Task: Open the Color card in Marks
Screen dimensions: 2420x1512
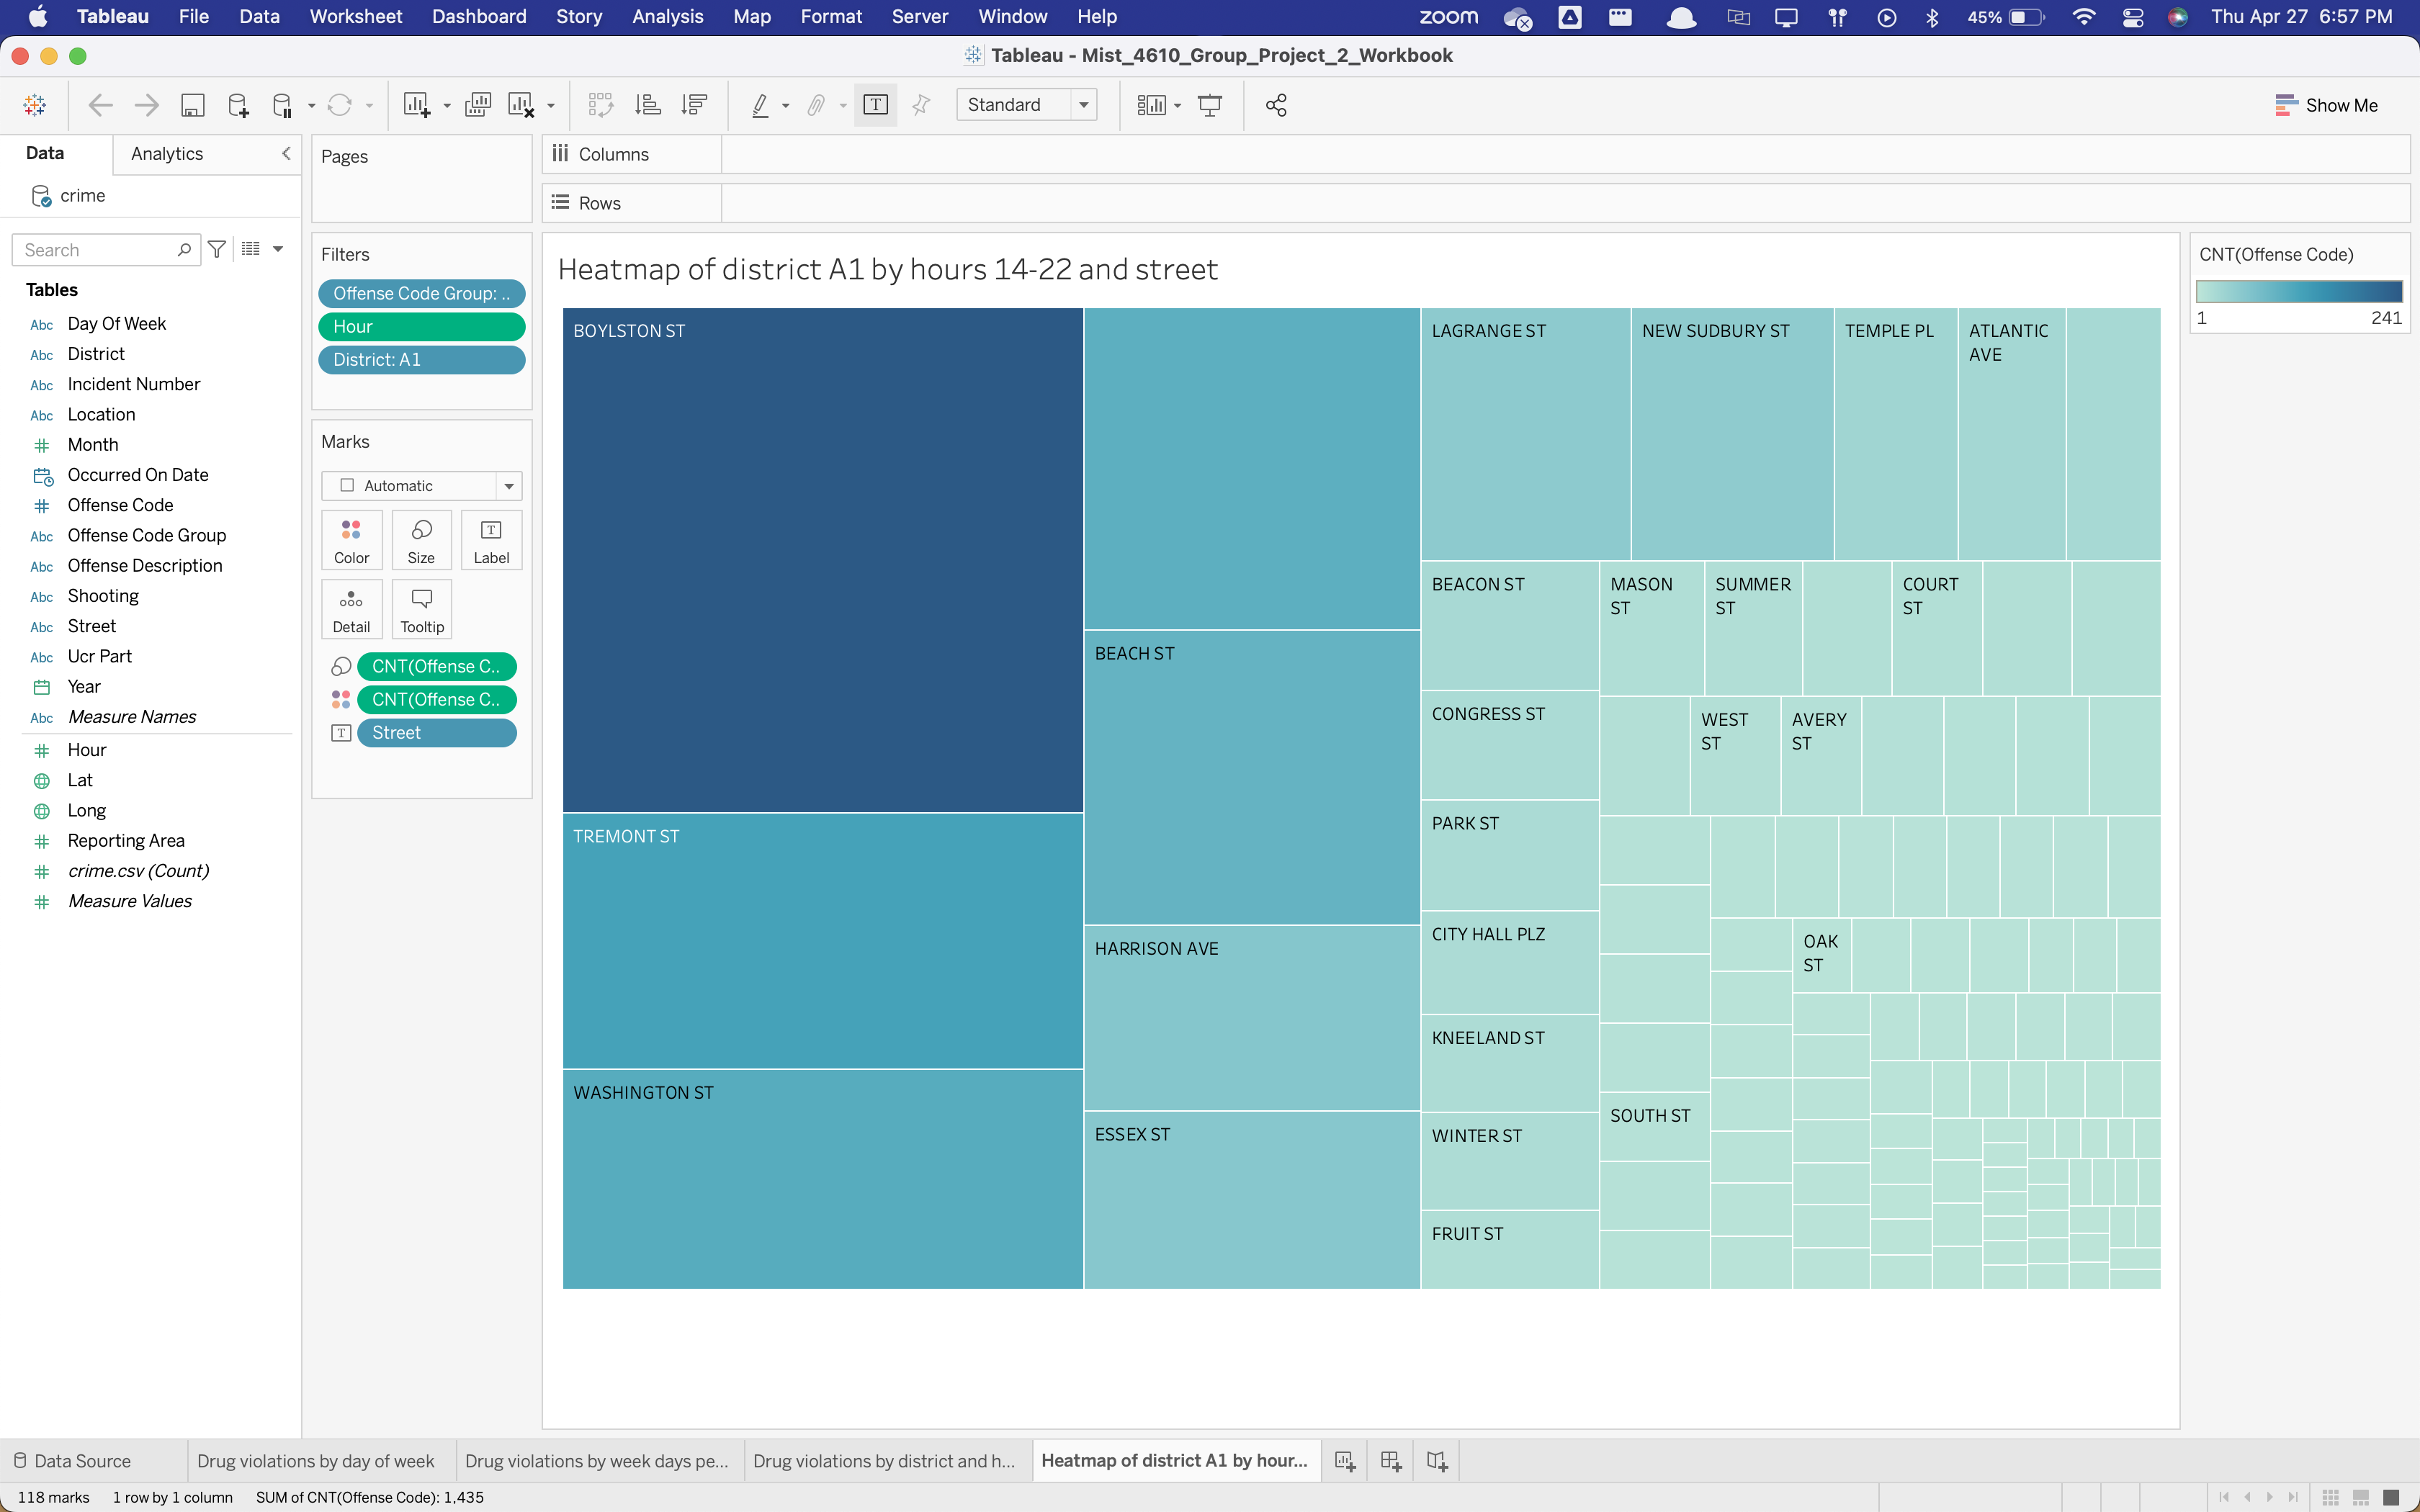Action: [351, 540]
